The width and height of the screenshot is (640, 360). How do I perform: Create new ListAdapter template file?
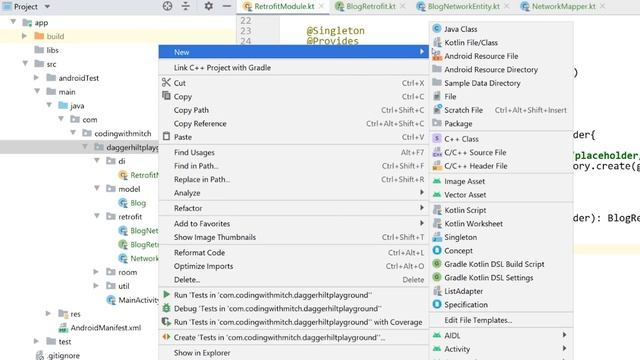tap(501, 291)
